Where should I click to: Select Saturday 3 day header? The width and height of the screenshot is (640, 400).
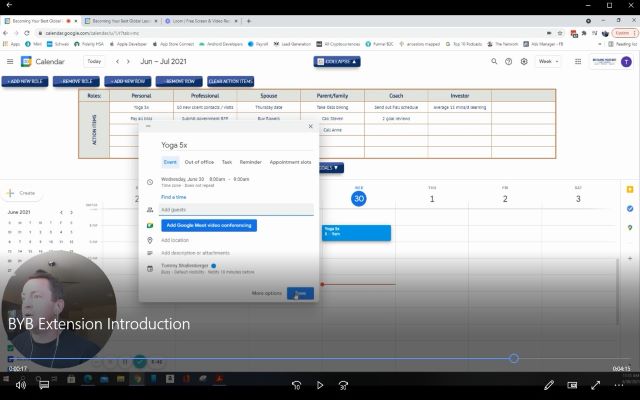click(578, 198)
